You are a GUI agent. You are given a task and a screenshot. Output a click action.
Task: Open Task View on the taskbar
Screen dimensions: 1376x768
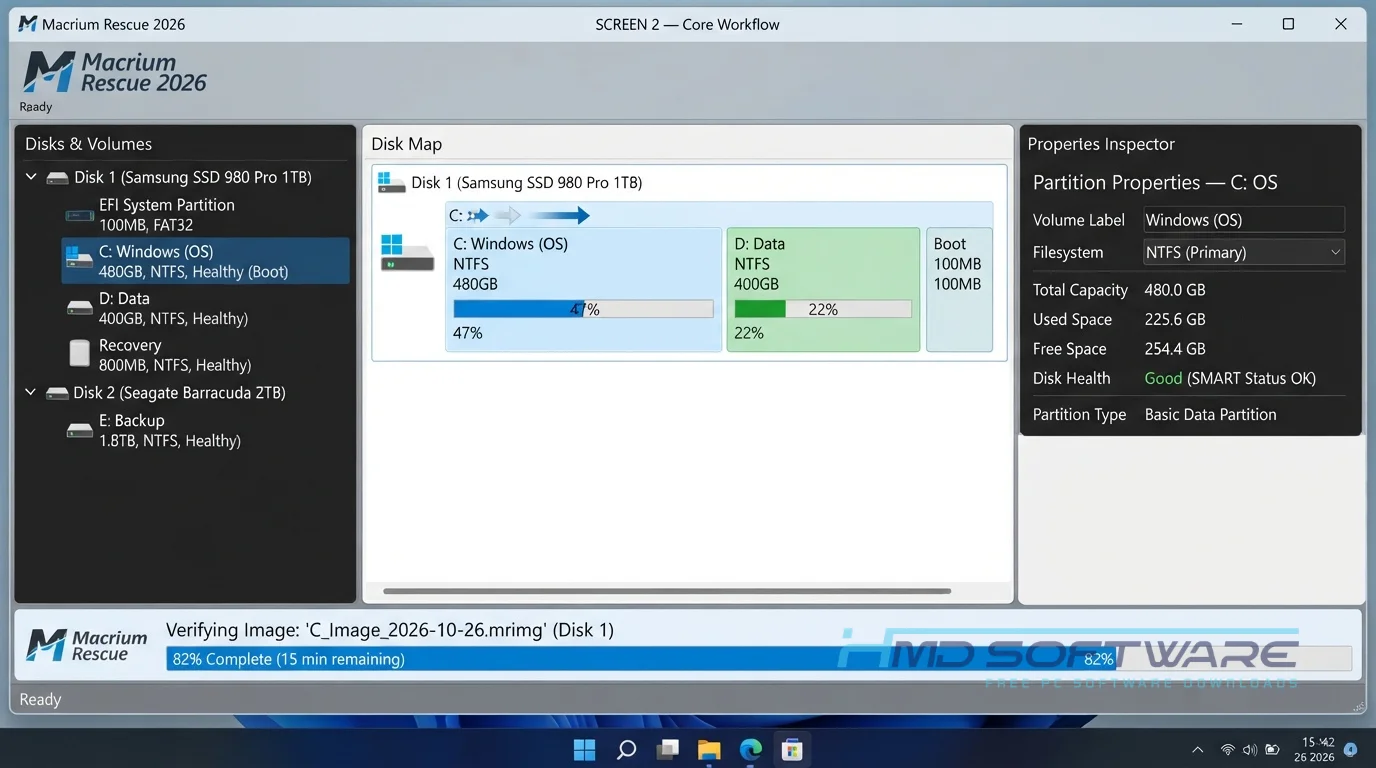(668, 749)
